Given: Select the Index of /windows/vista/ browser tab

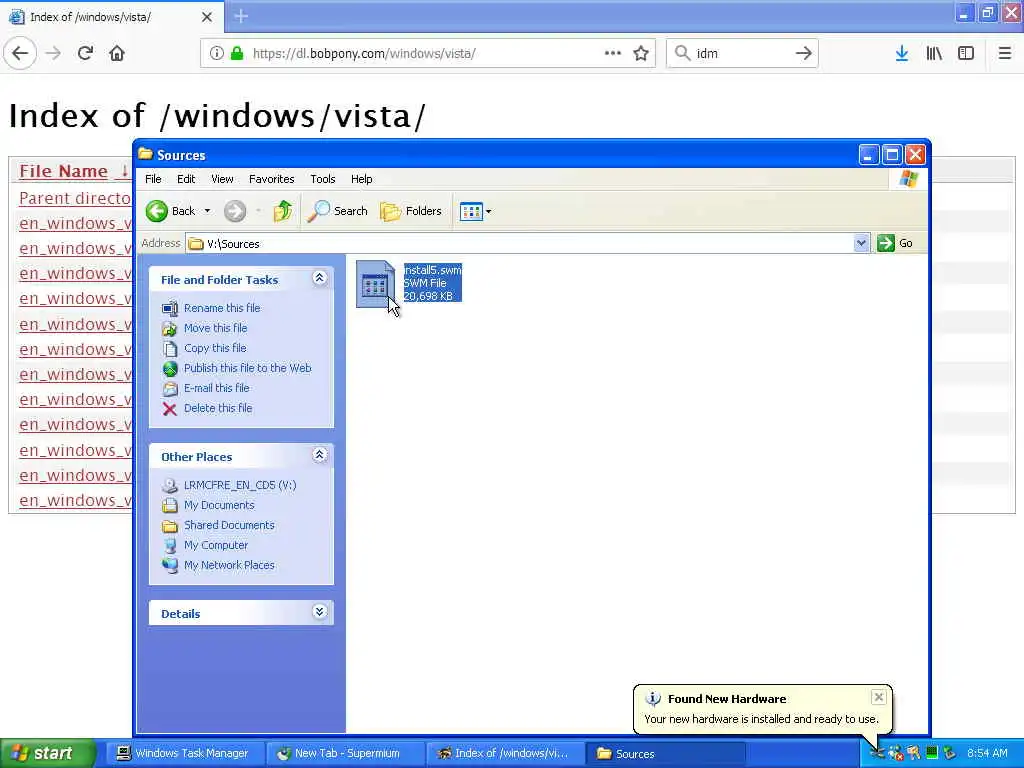Looking at the screenshot, I should point(111,17).
